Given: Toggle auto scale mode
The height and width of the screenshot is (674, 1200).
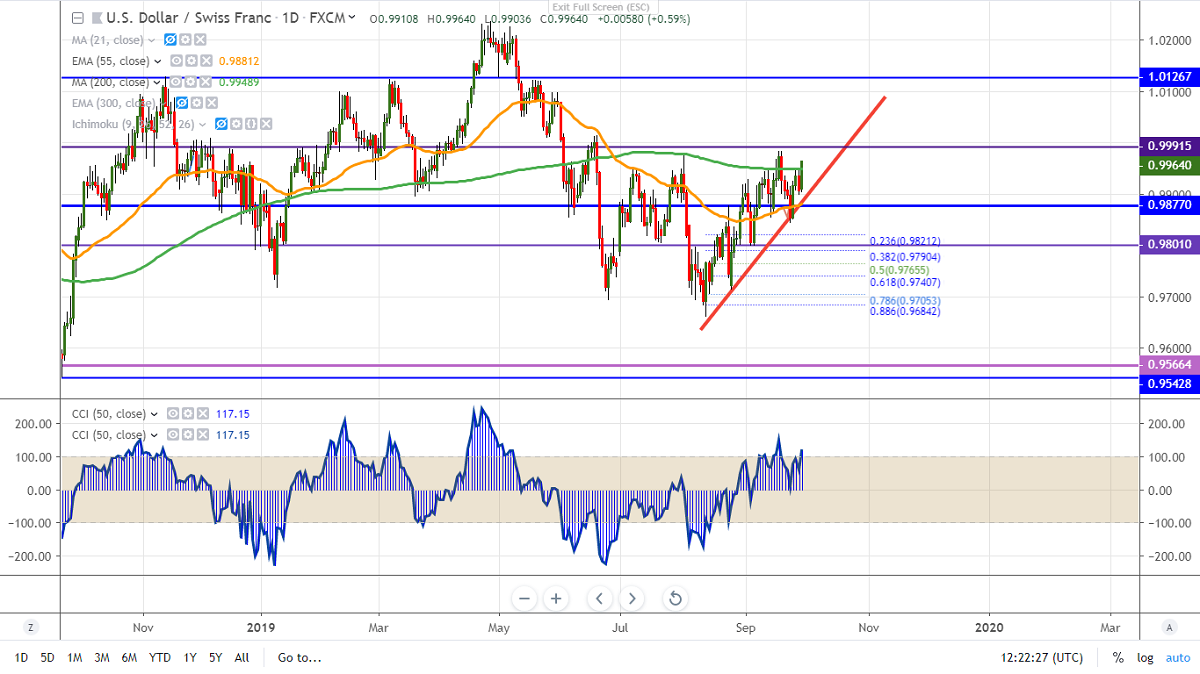Looking at the screenshot, I should (x=1178, y=658).
